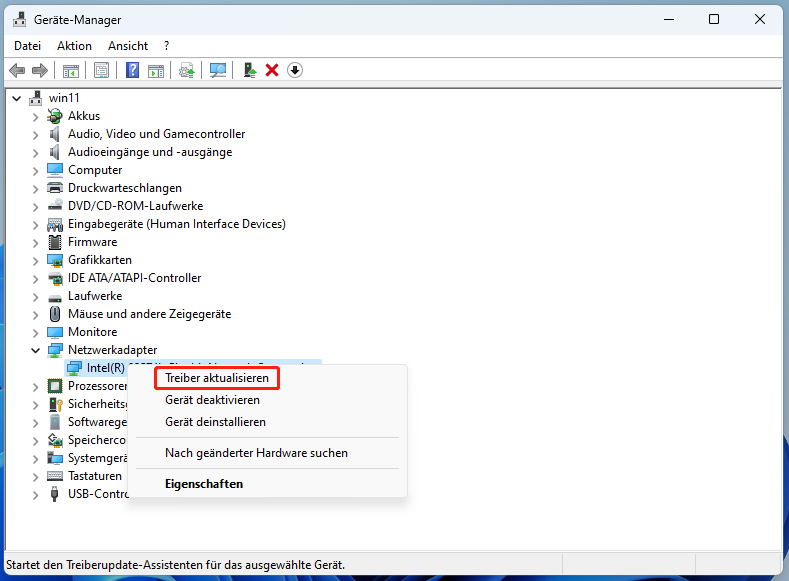
Task: Minimize the Geräte-Manager window
Action: point(669,20)
